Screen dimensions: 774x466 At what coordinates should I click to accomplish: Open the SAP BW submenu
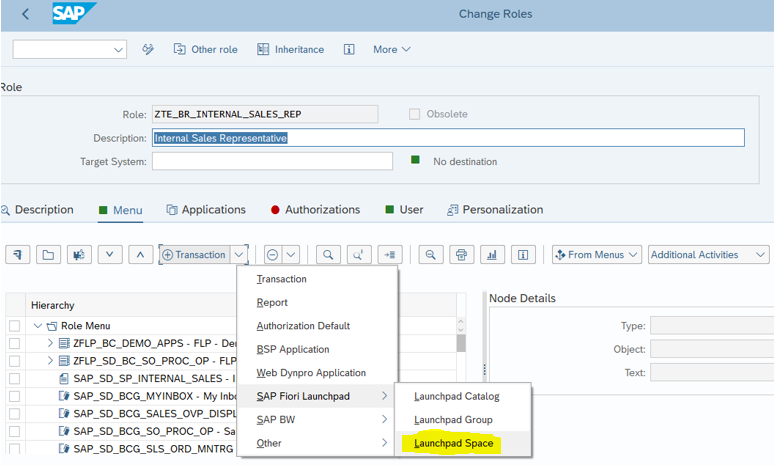pos(317,420)
